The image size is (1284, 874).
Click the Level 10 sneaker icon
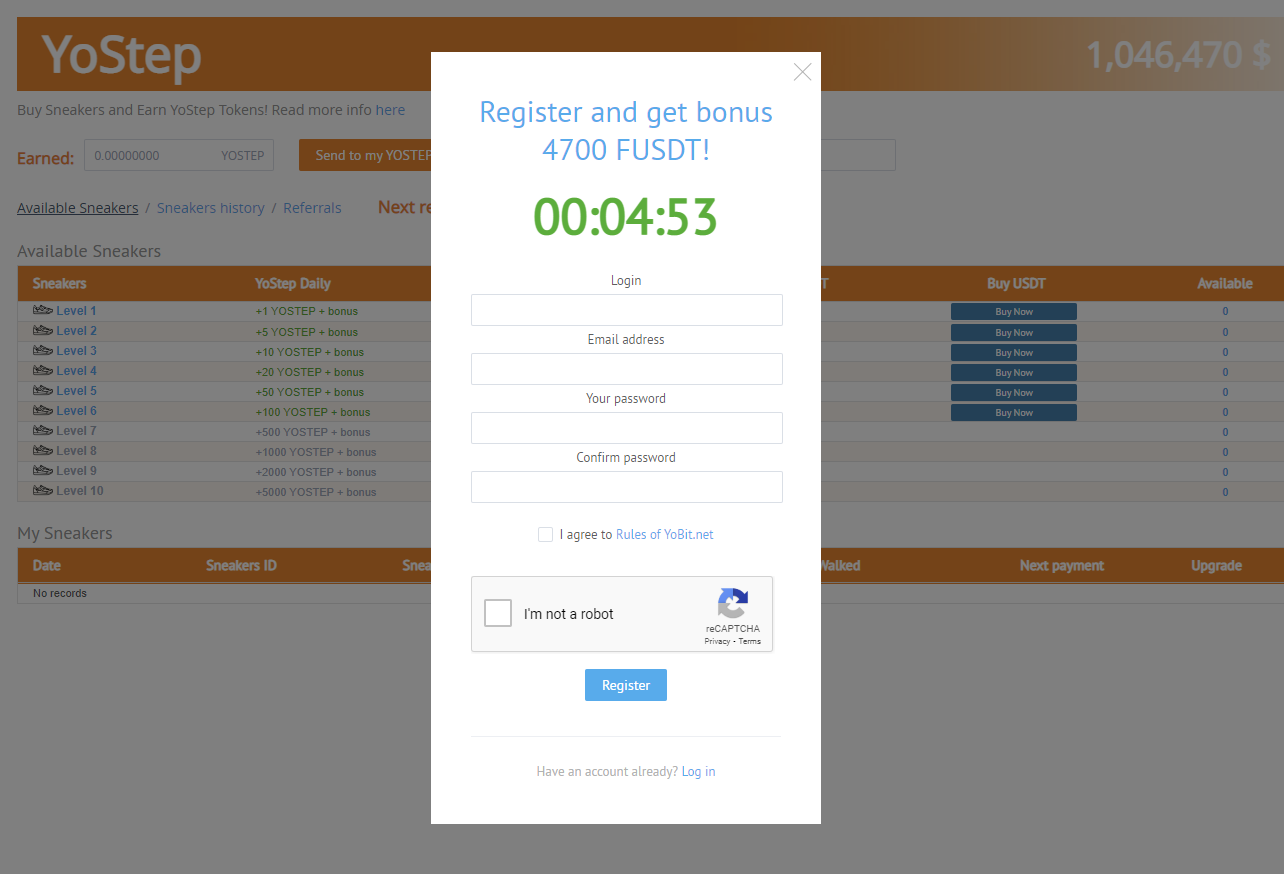43,490
